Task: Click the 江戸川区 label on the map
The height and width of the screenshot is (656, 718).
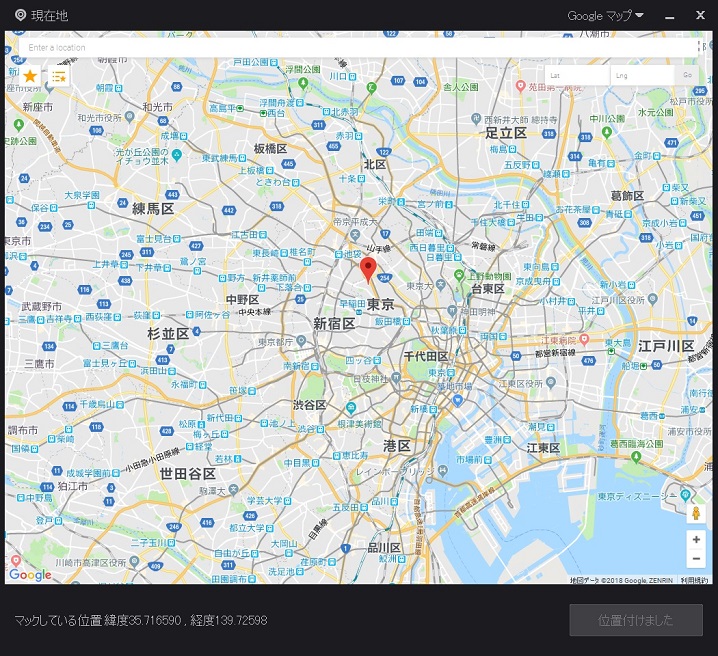Action: click(x=665, y=346)
